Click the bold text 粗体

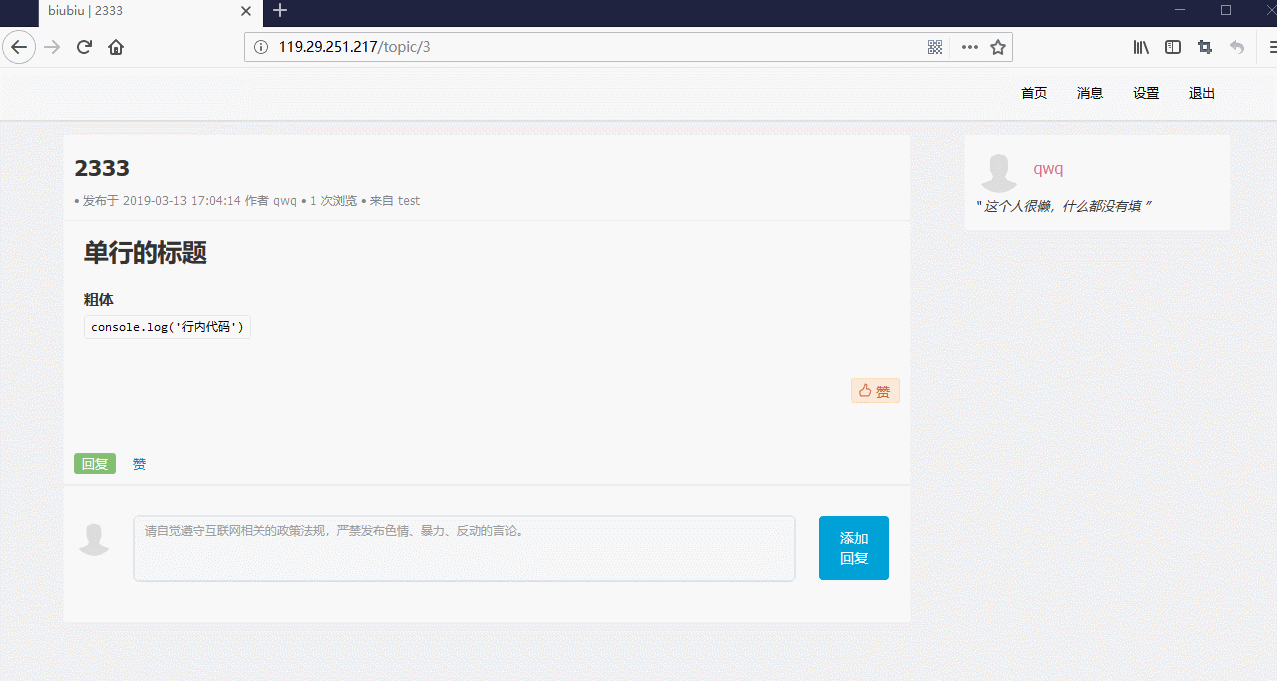(99, 300)
